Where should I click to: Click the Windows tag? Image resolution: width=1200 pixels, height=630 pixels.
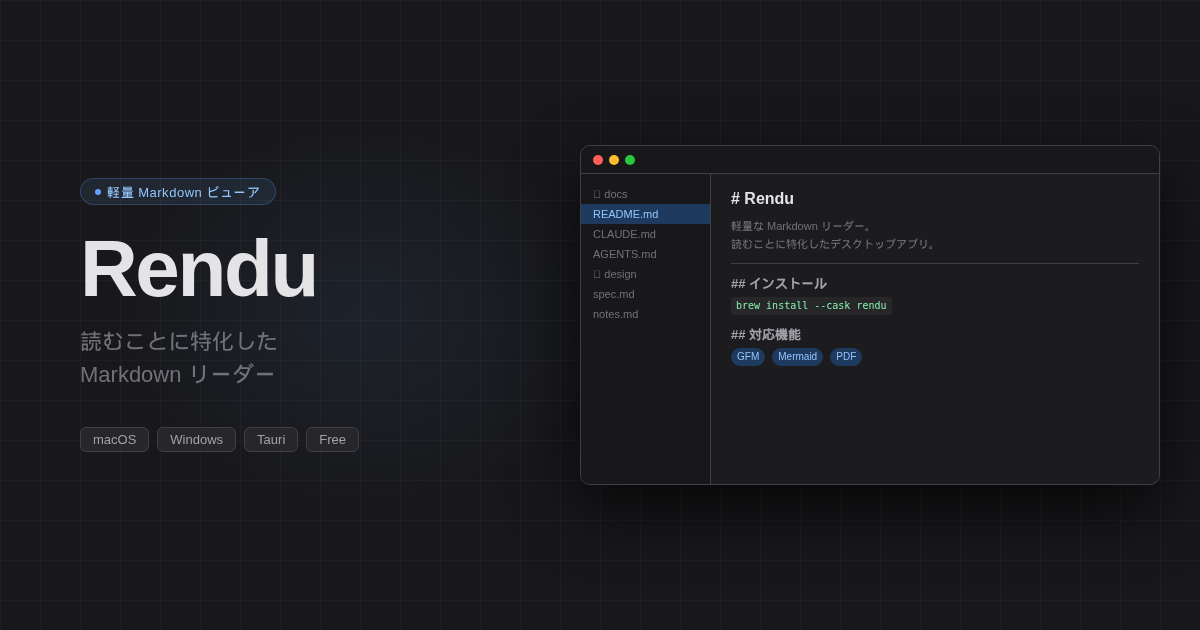pyautogui.click(x=196, y=440)
